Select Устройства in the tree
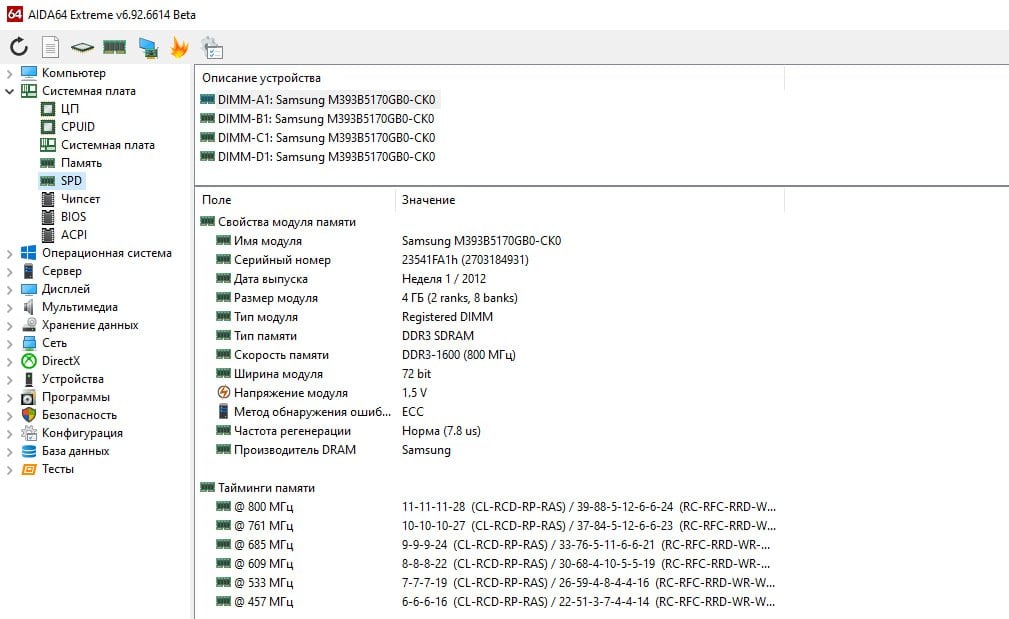Screen dimensions: 1009x619 click(73, 379)
